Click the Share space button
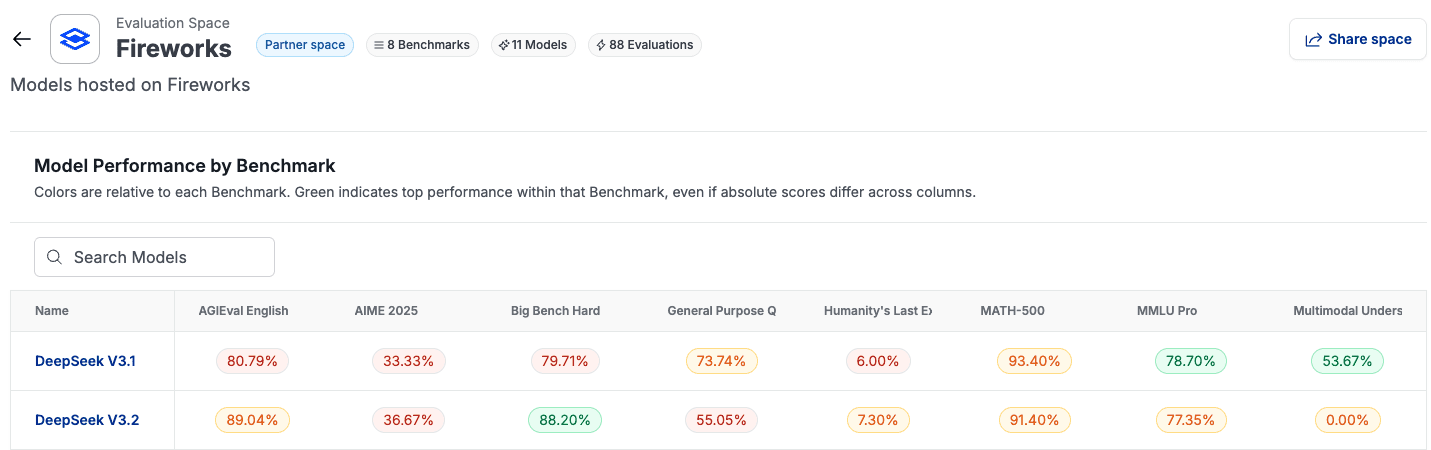The width and height of the screenshot is (1431, 450). pos(1357,39)
